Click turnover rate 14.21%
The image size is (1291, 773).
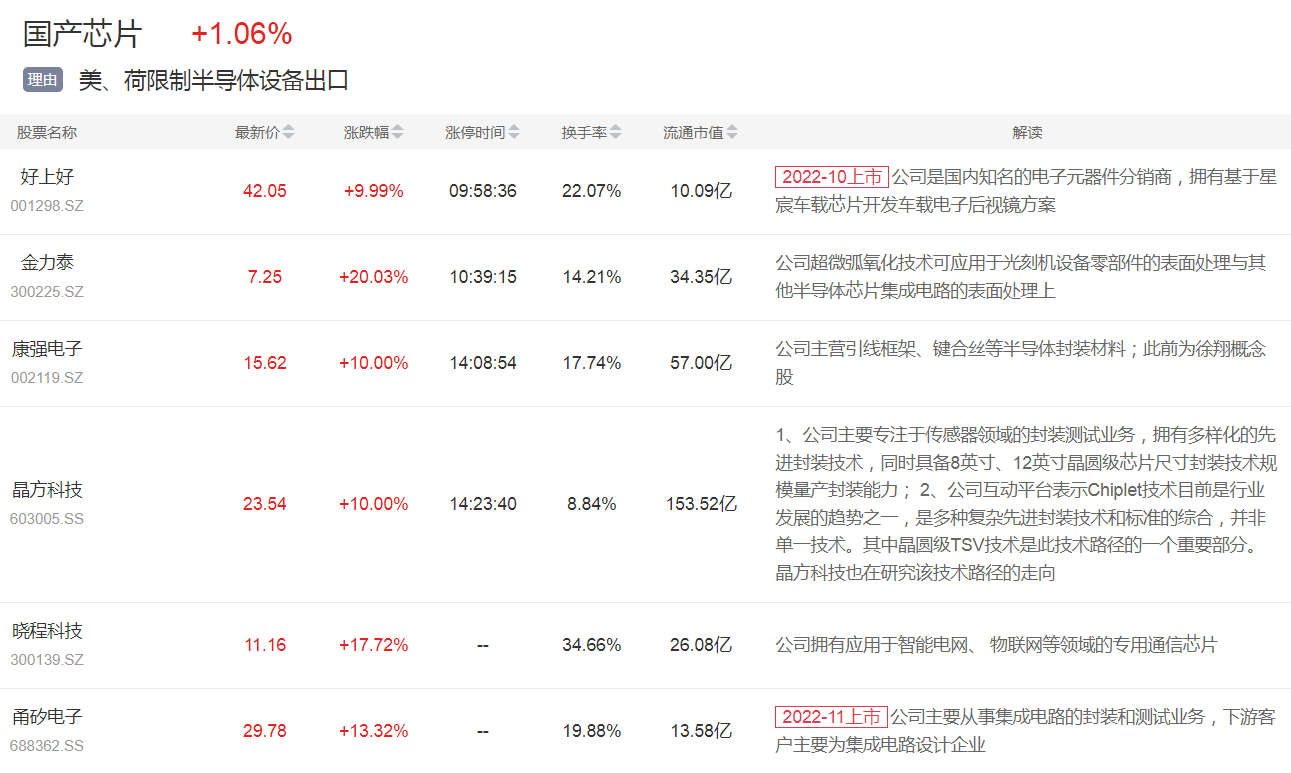[592, 277]
